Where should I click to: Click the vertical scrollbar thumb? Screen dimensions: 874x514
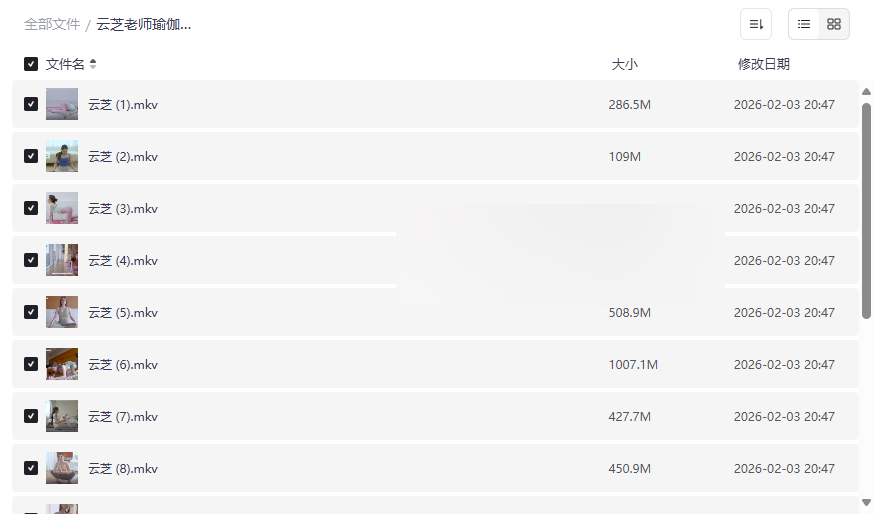pyautogui.click(x=866, y=210)
